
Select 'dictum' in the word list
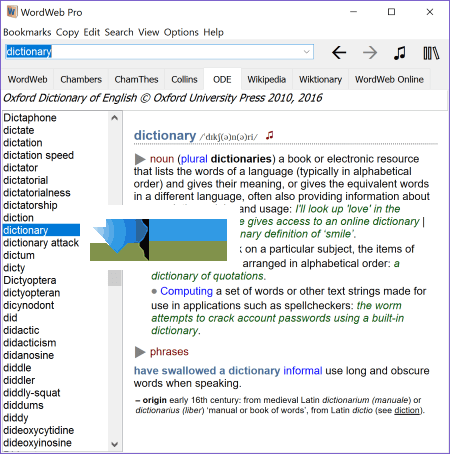19,255
